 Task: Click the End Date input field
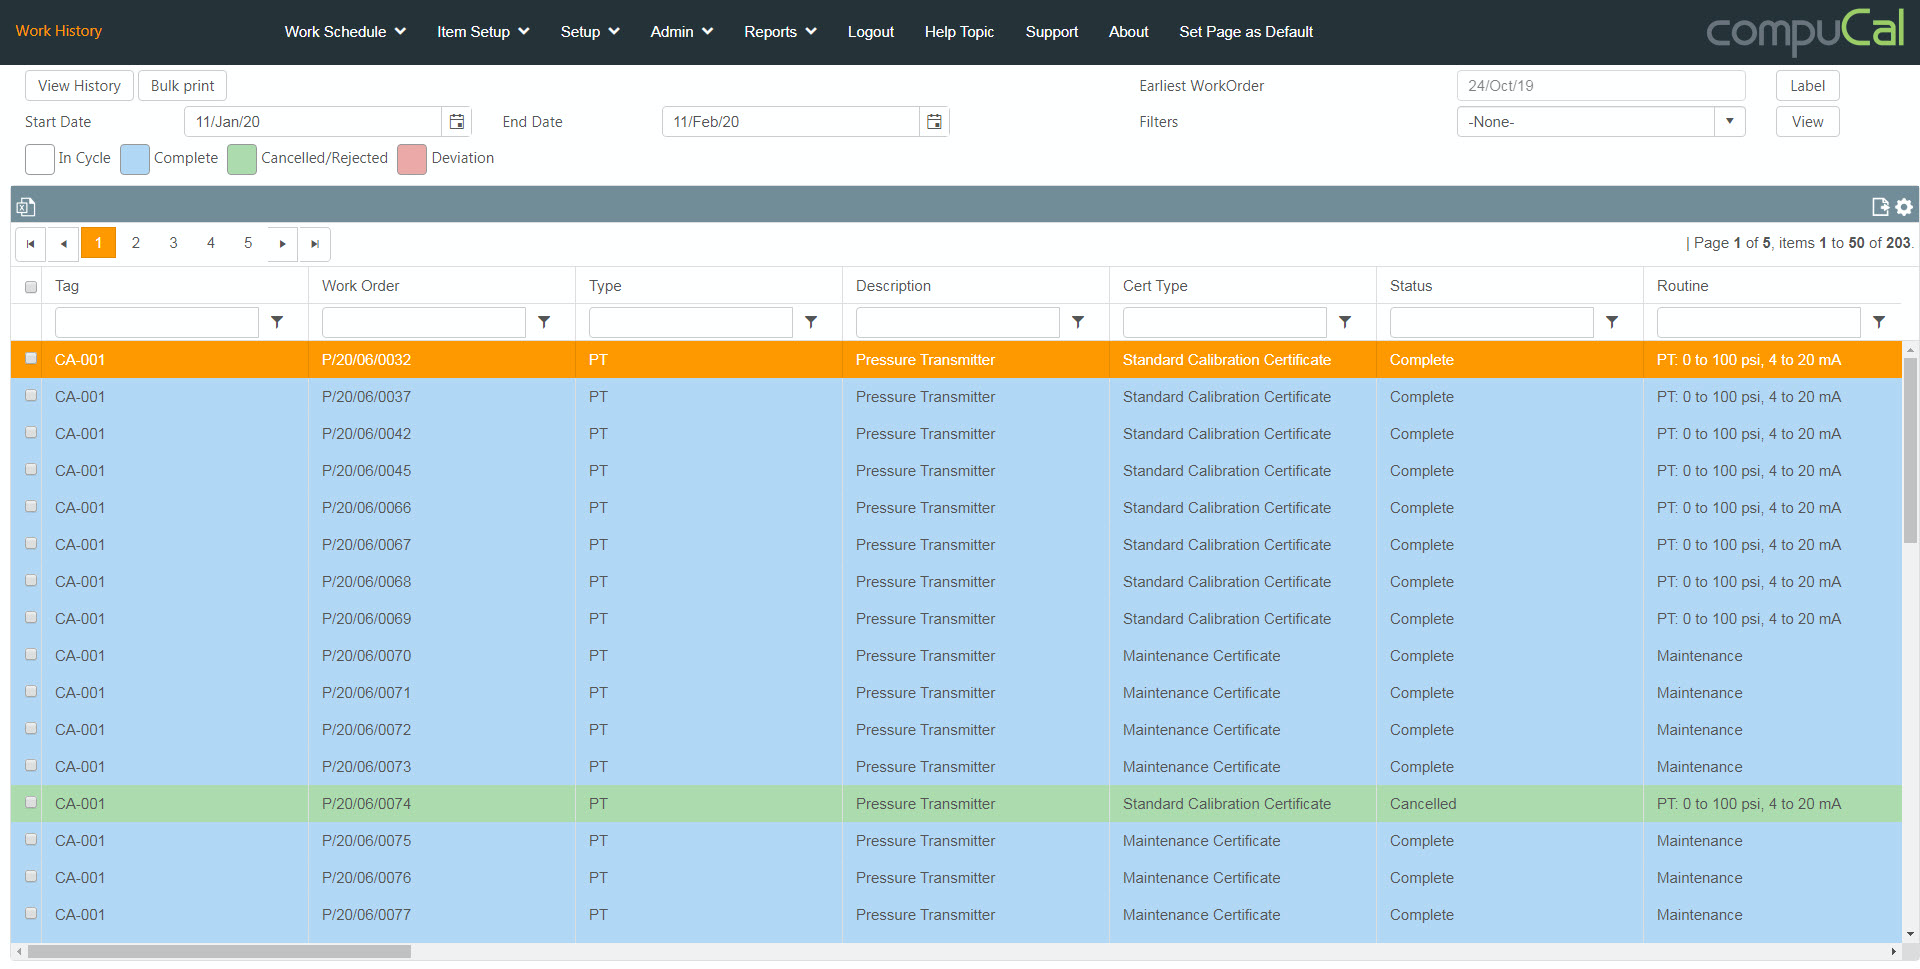click(790, 122)
